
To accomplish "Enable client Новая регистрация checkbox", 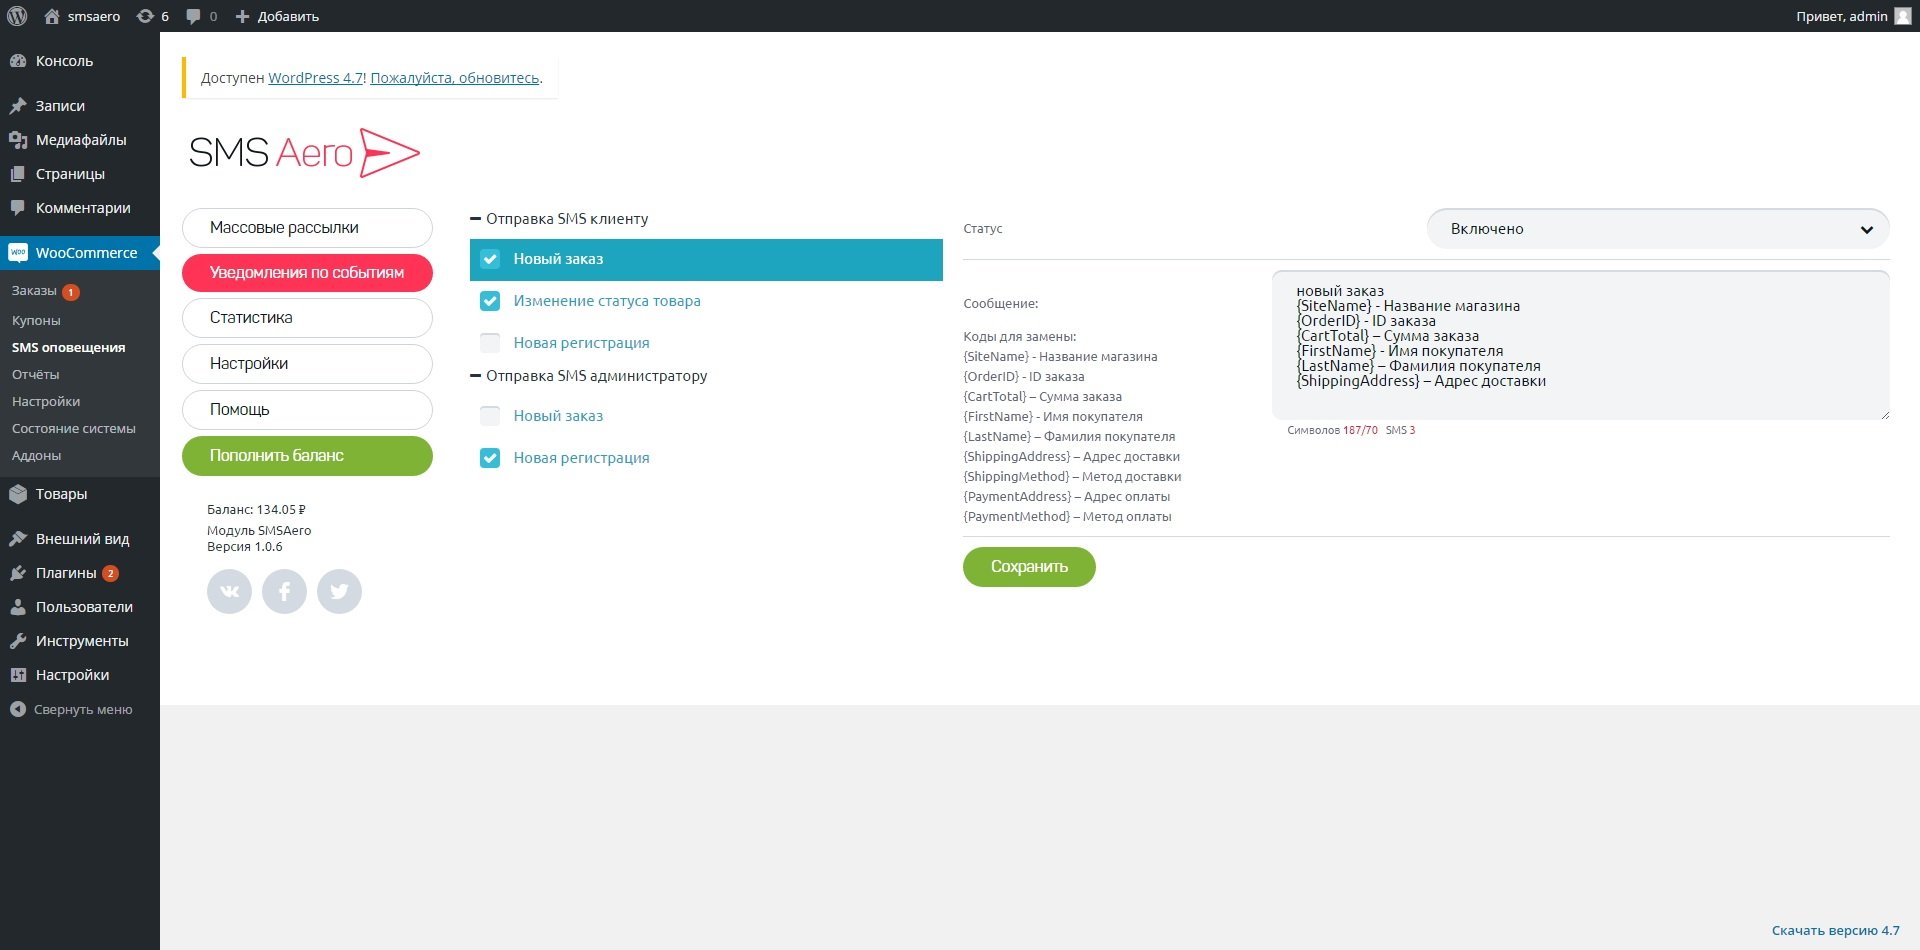I will 490,343.
